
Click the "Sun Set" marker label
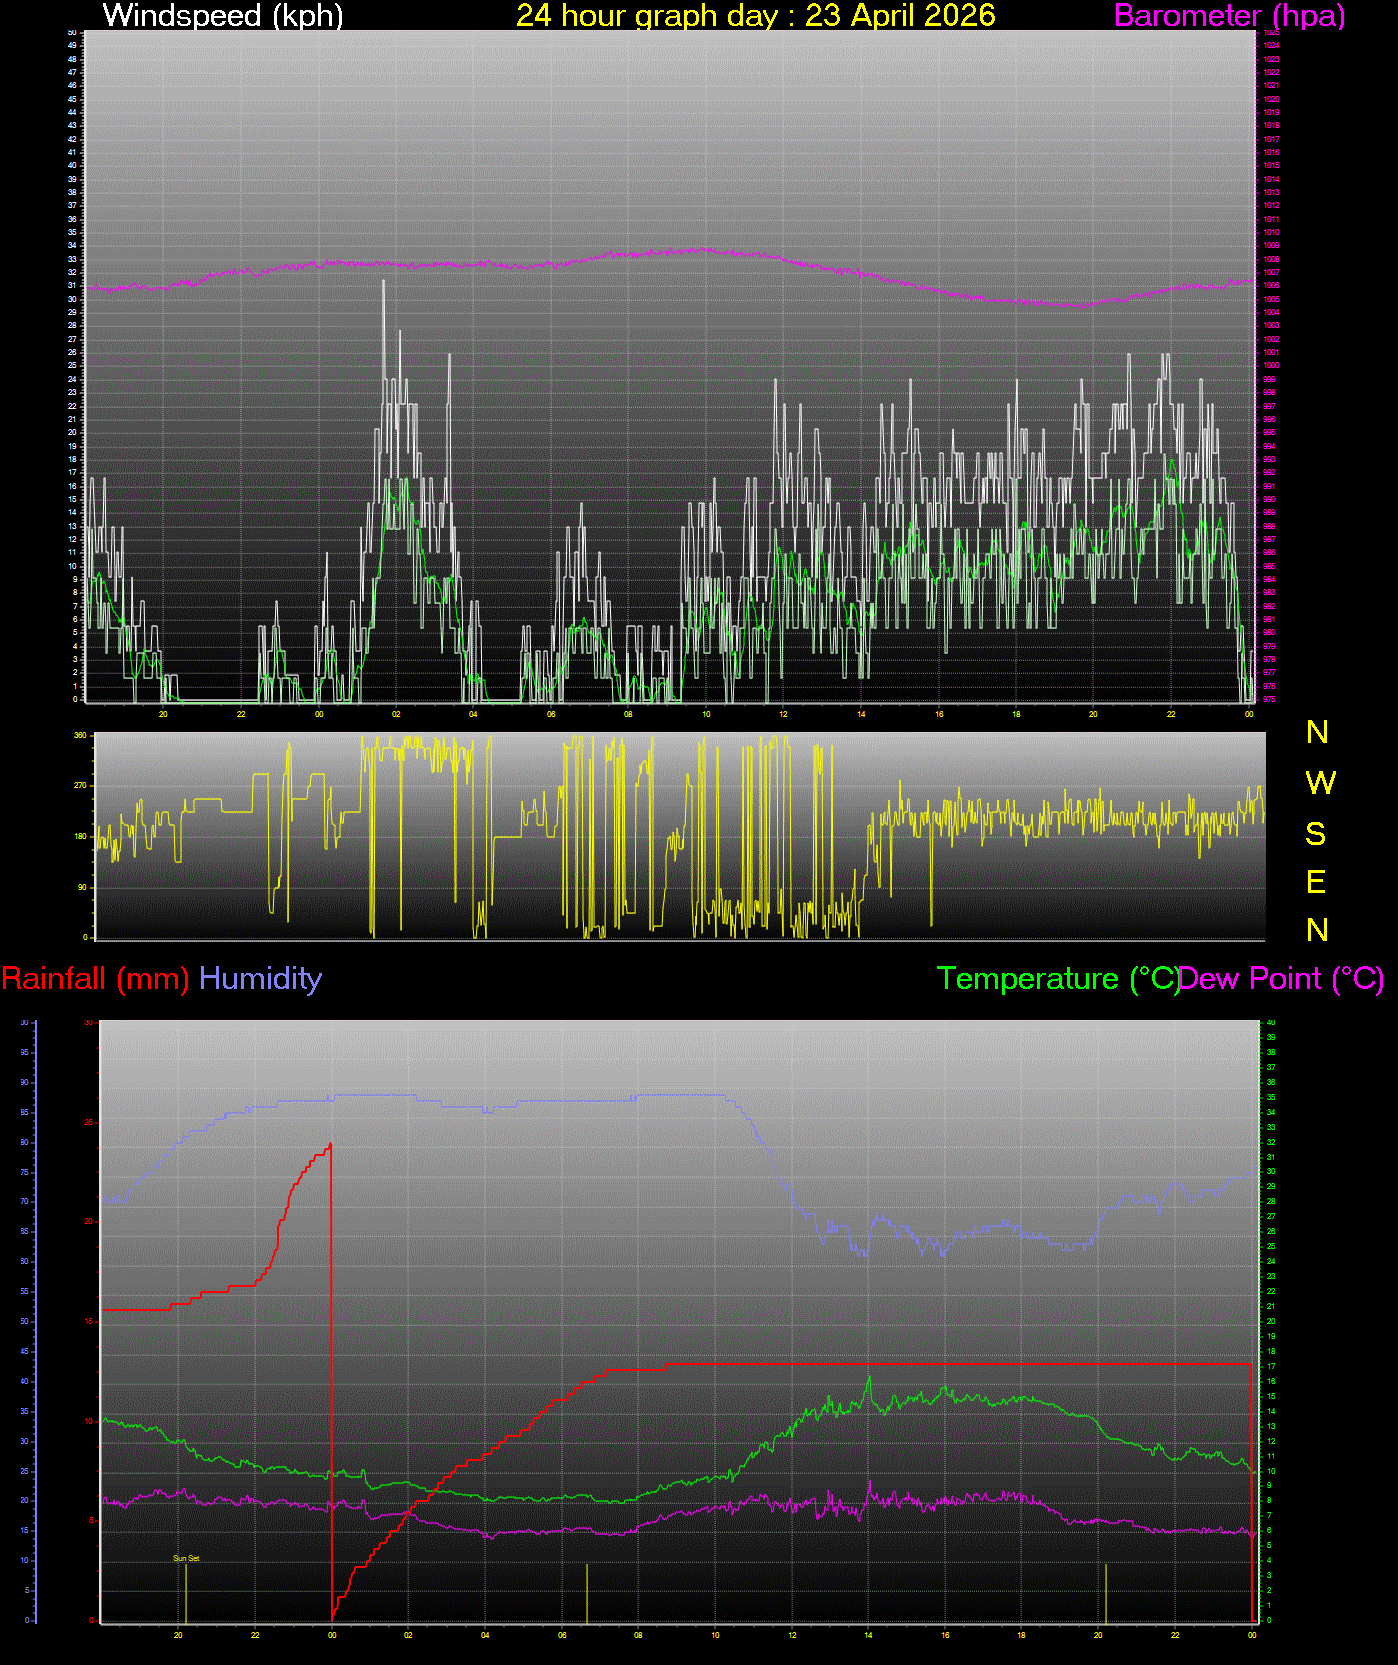(186, 1558)
